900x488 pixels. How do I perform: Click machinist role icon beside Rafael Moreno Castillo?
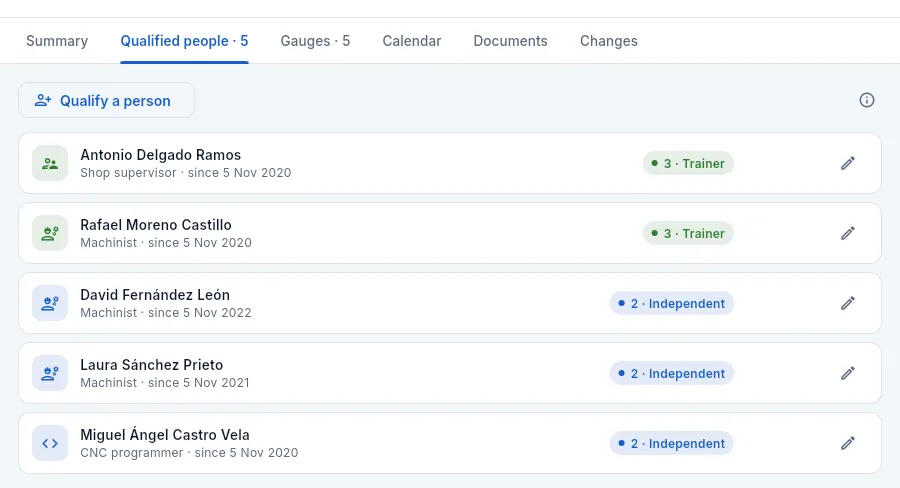(x=50, y=233)
